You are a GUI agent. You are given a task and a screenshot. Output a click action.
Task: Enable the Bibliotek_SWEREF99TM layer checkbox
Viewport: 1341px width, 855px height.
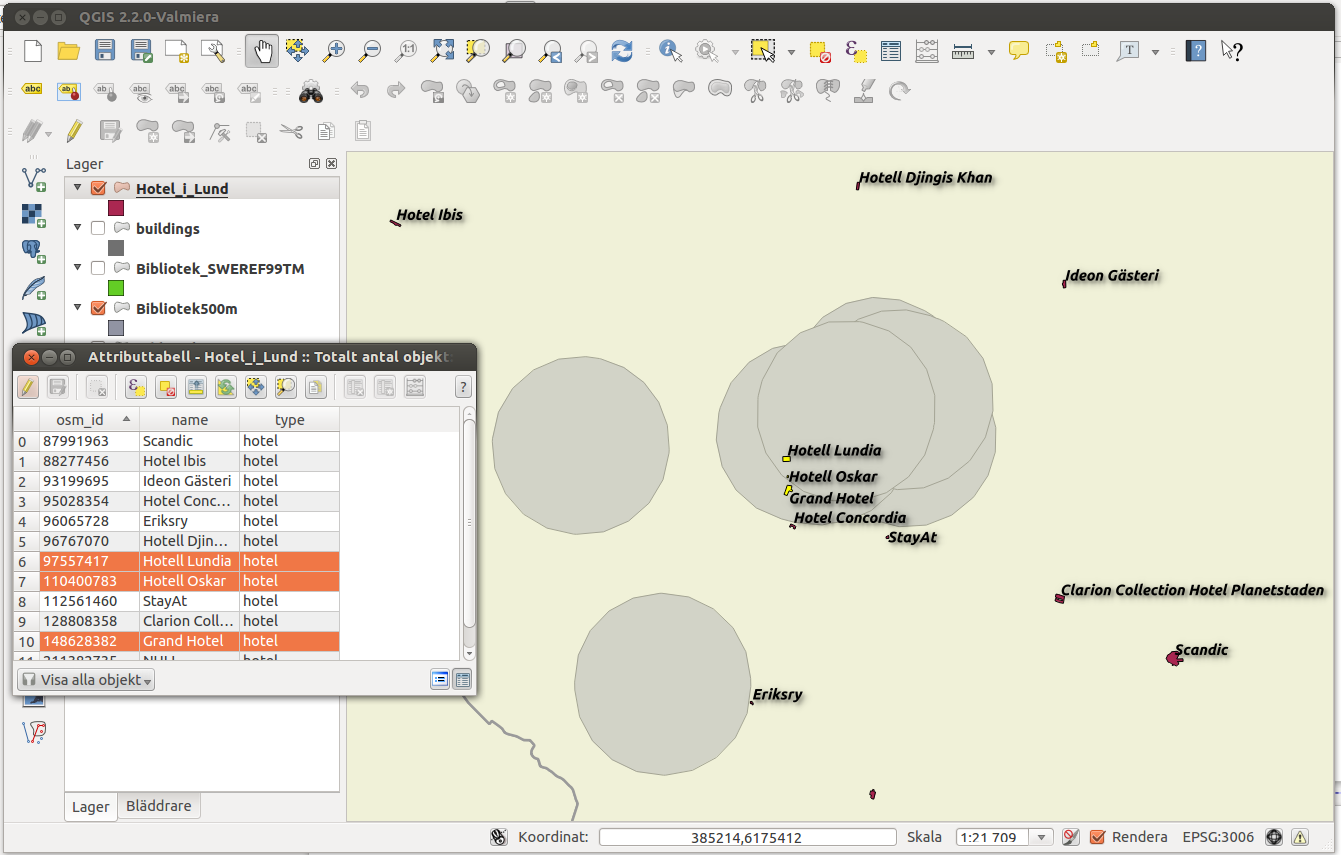coord(98,268)
